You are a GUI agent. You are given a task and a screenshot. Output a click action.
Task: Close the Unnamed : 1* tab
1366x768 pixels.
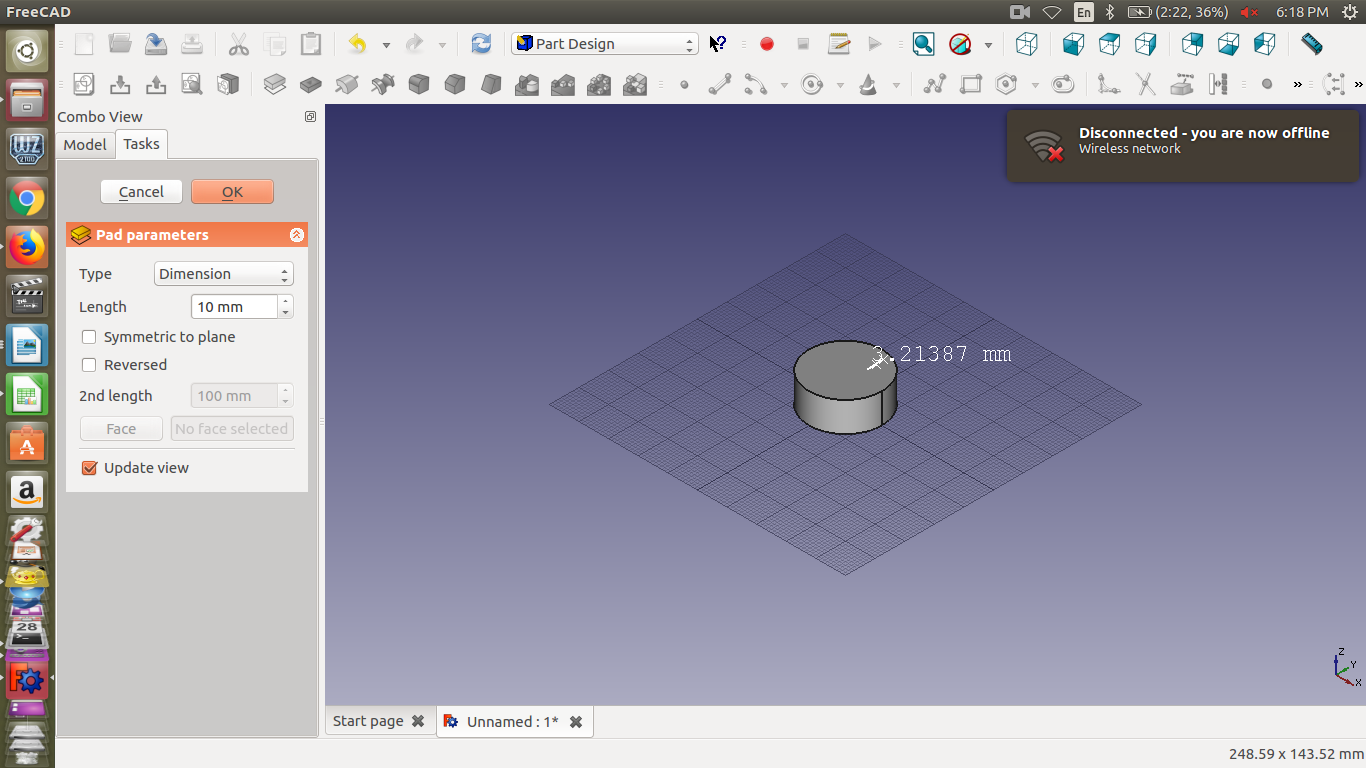[x=576, y=722]
